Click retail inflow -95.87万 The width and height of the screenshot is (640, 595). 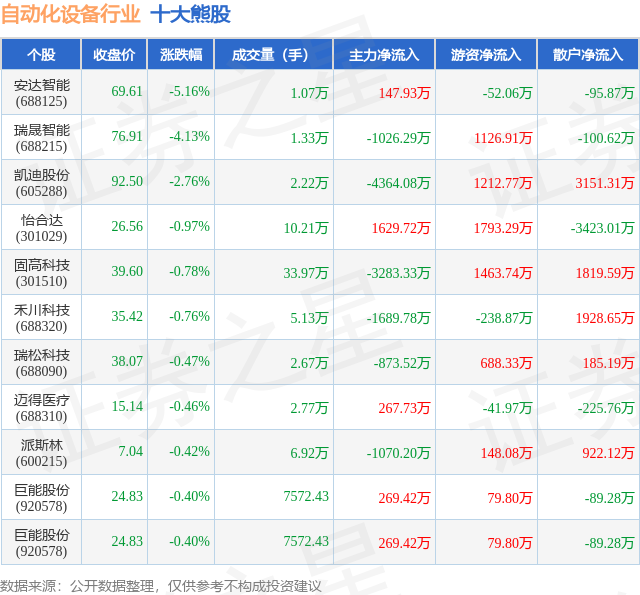[x=609, y=93]
